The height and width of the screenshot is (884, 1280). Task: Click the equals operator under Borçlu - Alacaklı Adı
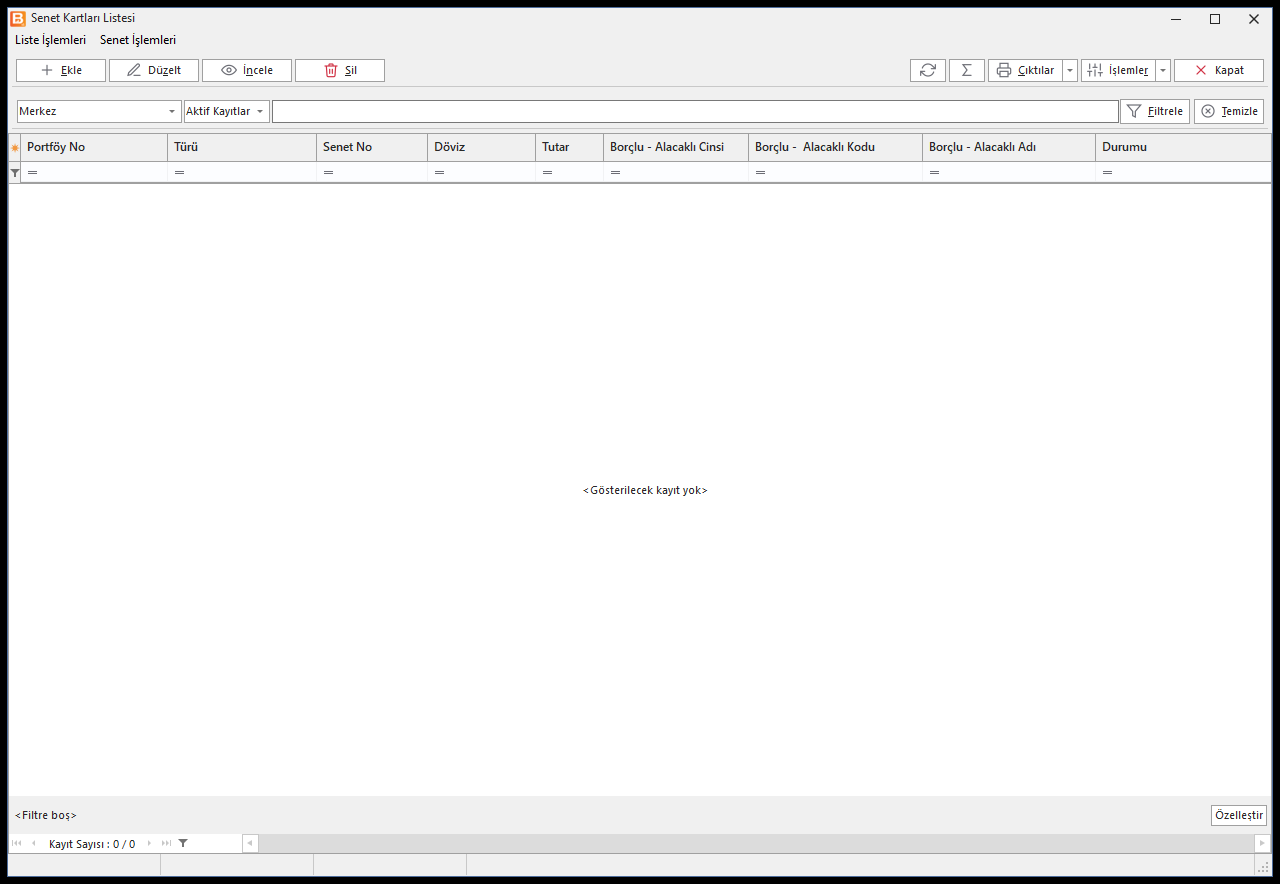934,173
